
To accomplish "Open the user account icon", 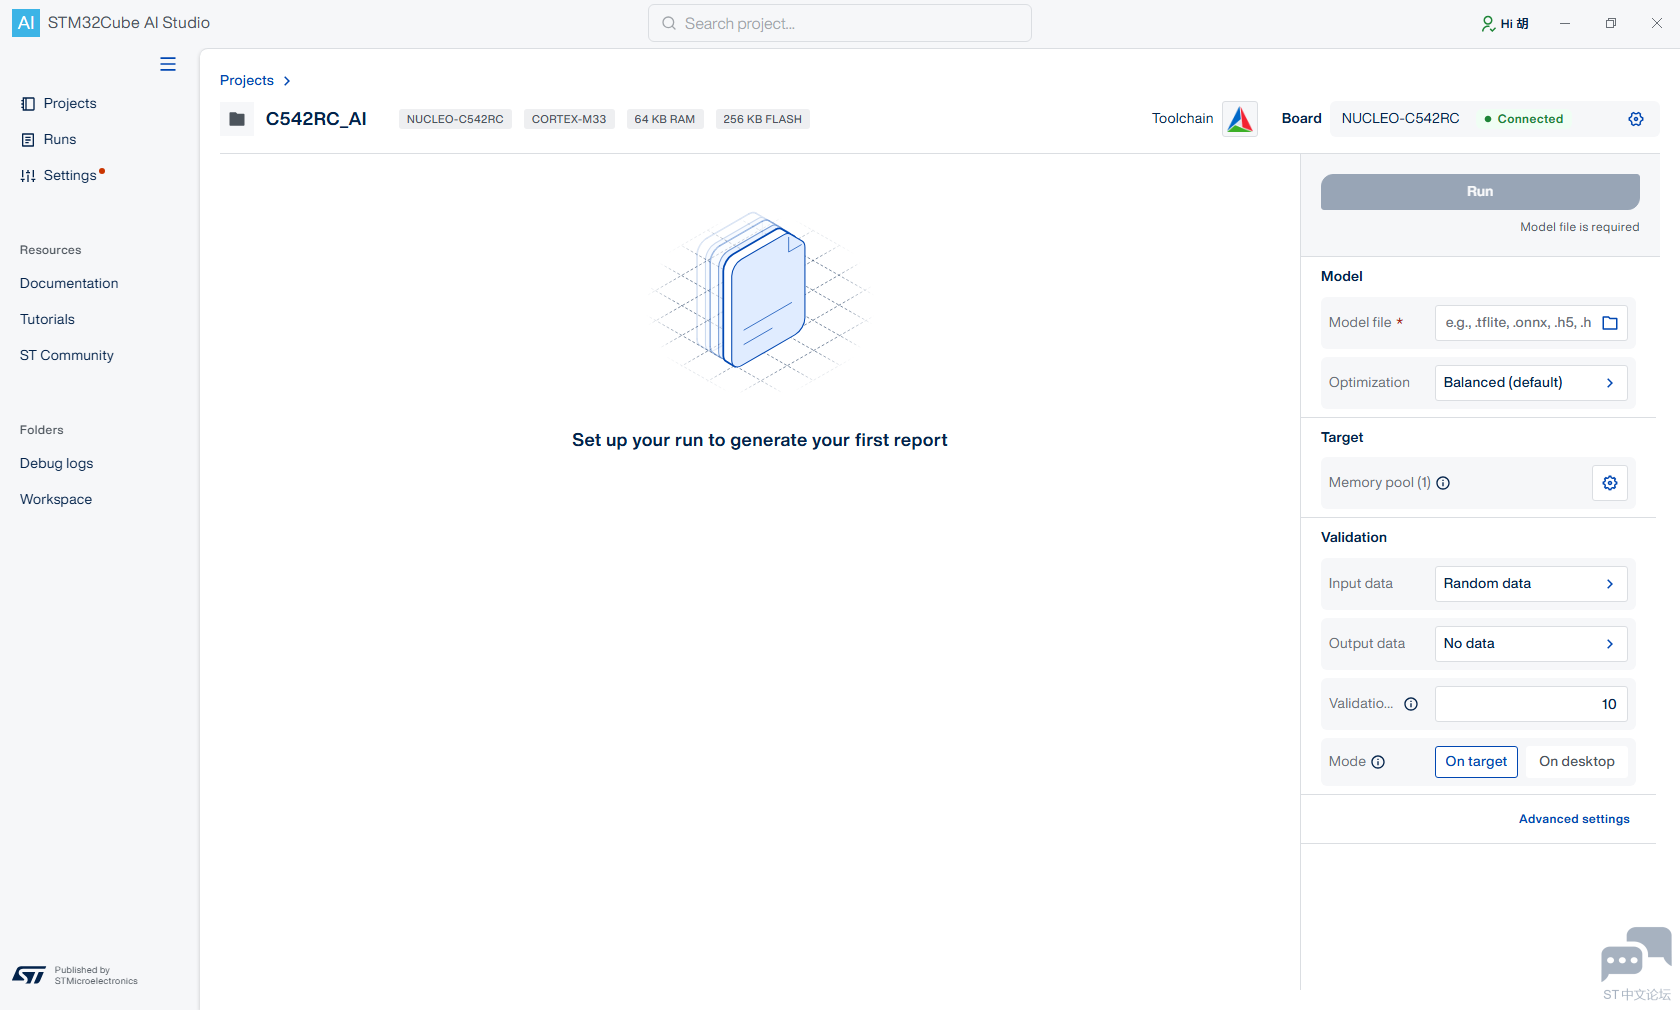I will 1488,23.
